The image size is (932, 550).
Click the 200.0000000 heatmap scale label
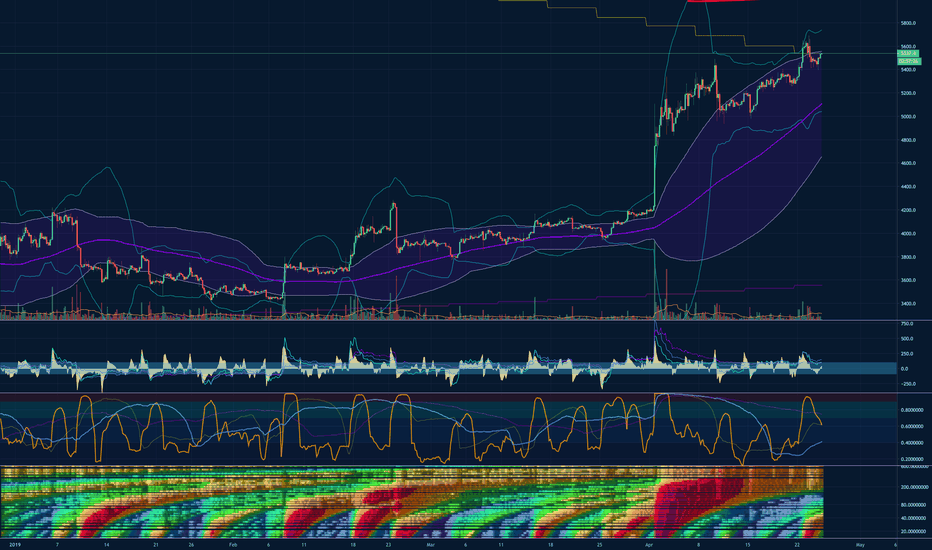click(x=914, y=487)
